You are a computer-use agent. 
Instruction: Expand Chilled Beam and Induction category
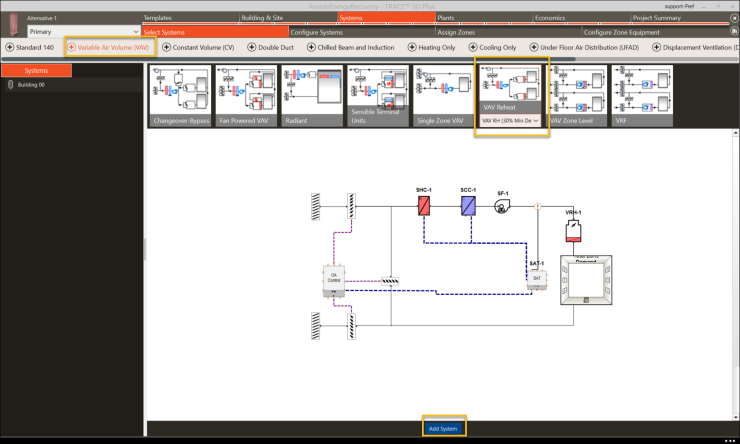point(351,48)
